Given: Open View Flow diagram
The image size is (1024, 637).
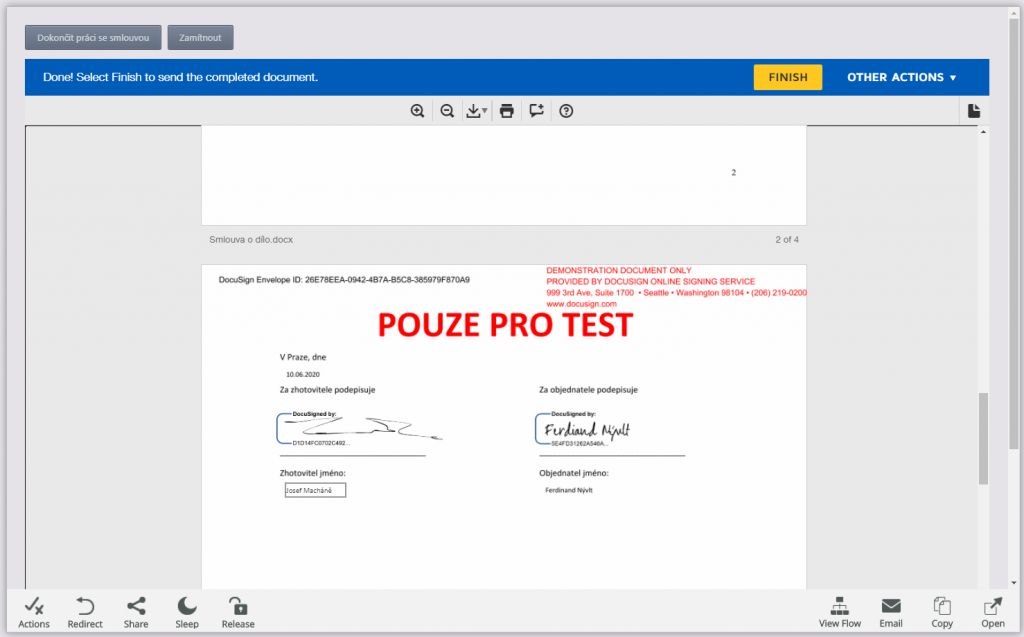Looking at the screenshot, I should click(x=839, y=612).
